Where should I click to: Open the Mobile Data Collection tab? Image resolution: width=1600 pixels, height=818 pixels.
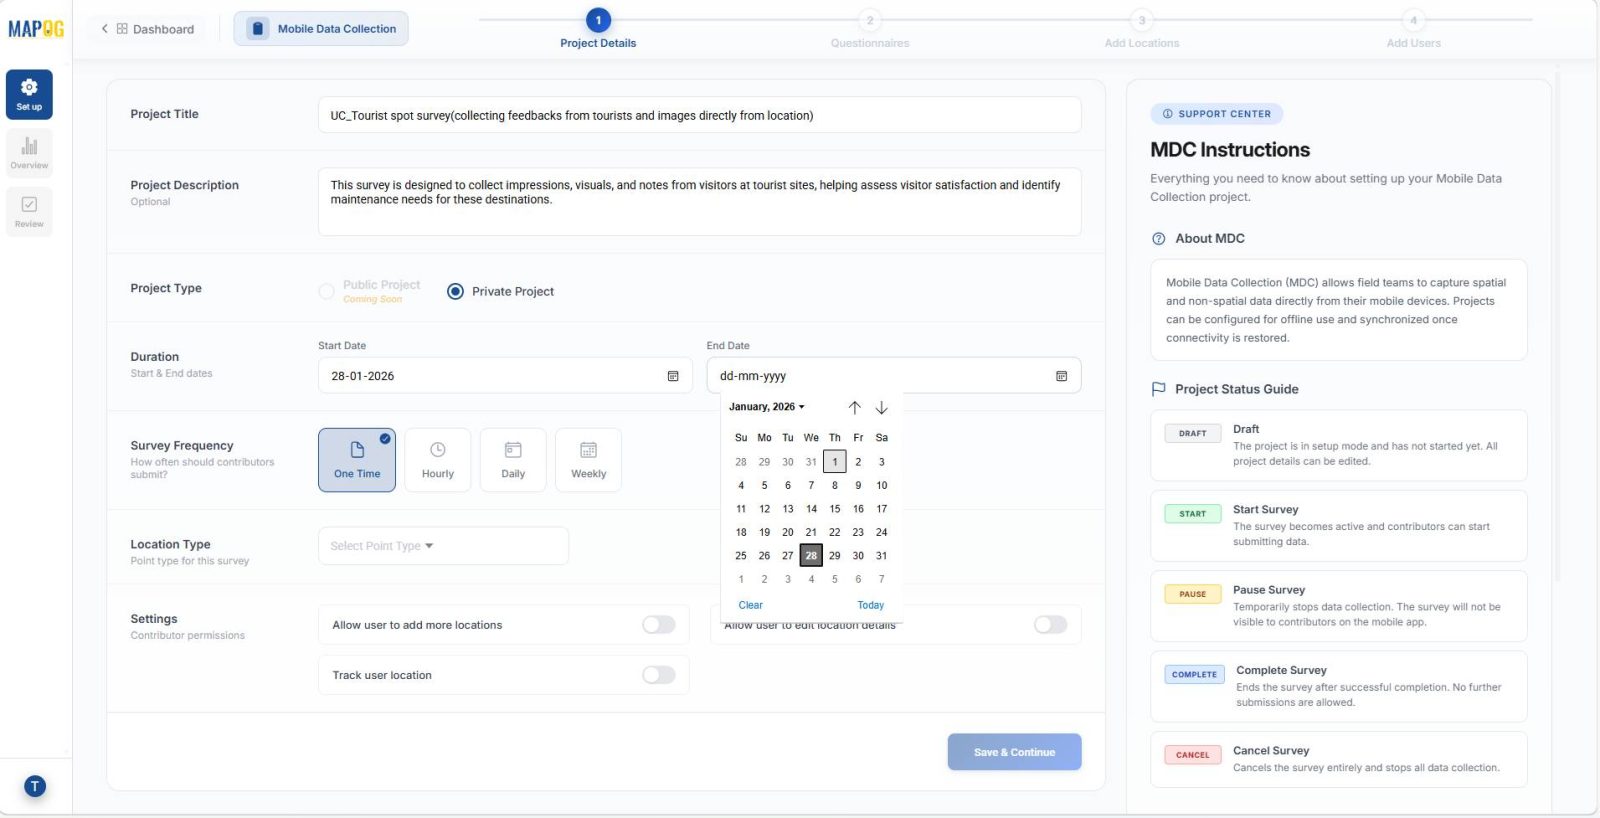[x=321, y=29]
